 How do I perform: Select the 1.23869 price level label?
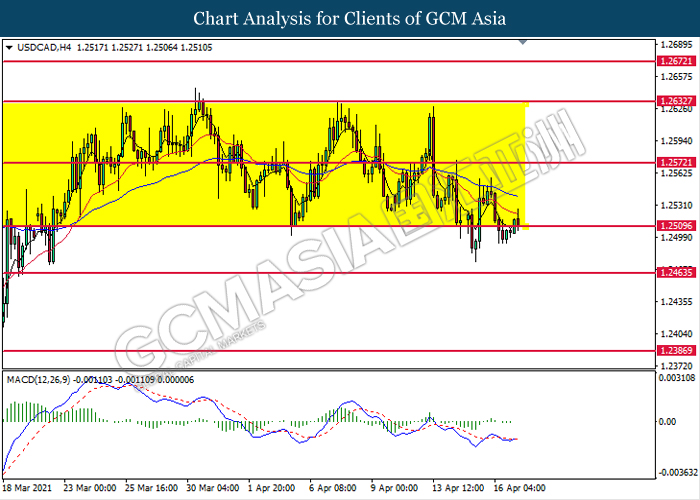677,350
